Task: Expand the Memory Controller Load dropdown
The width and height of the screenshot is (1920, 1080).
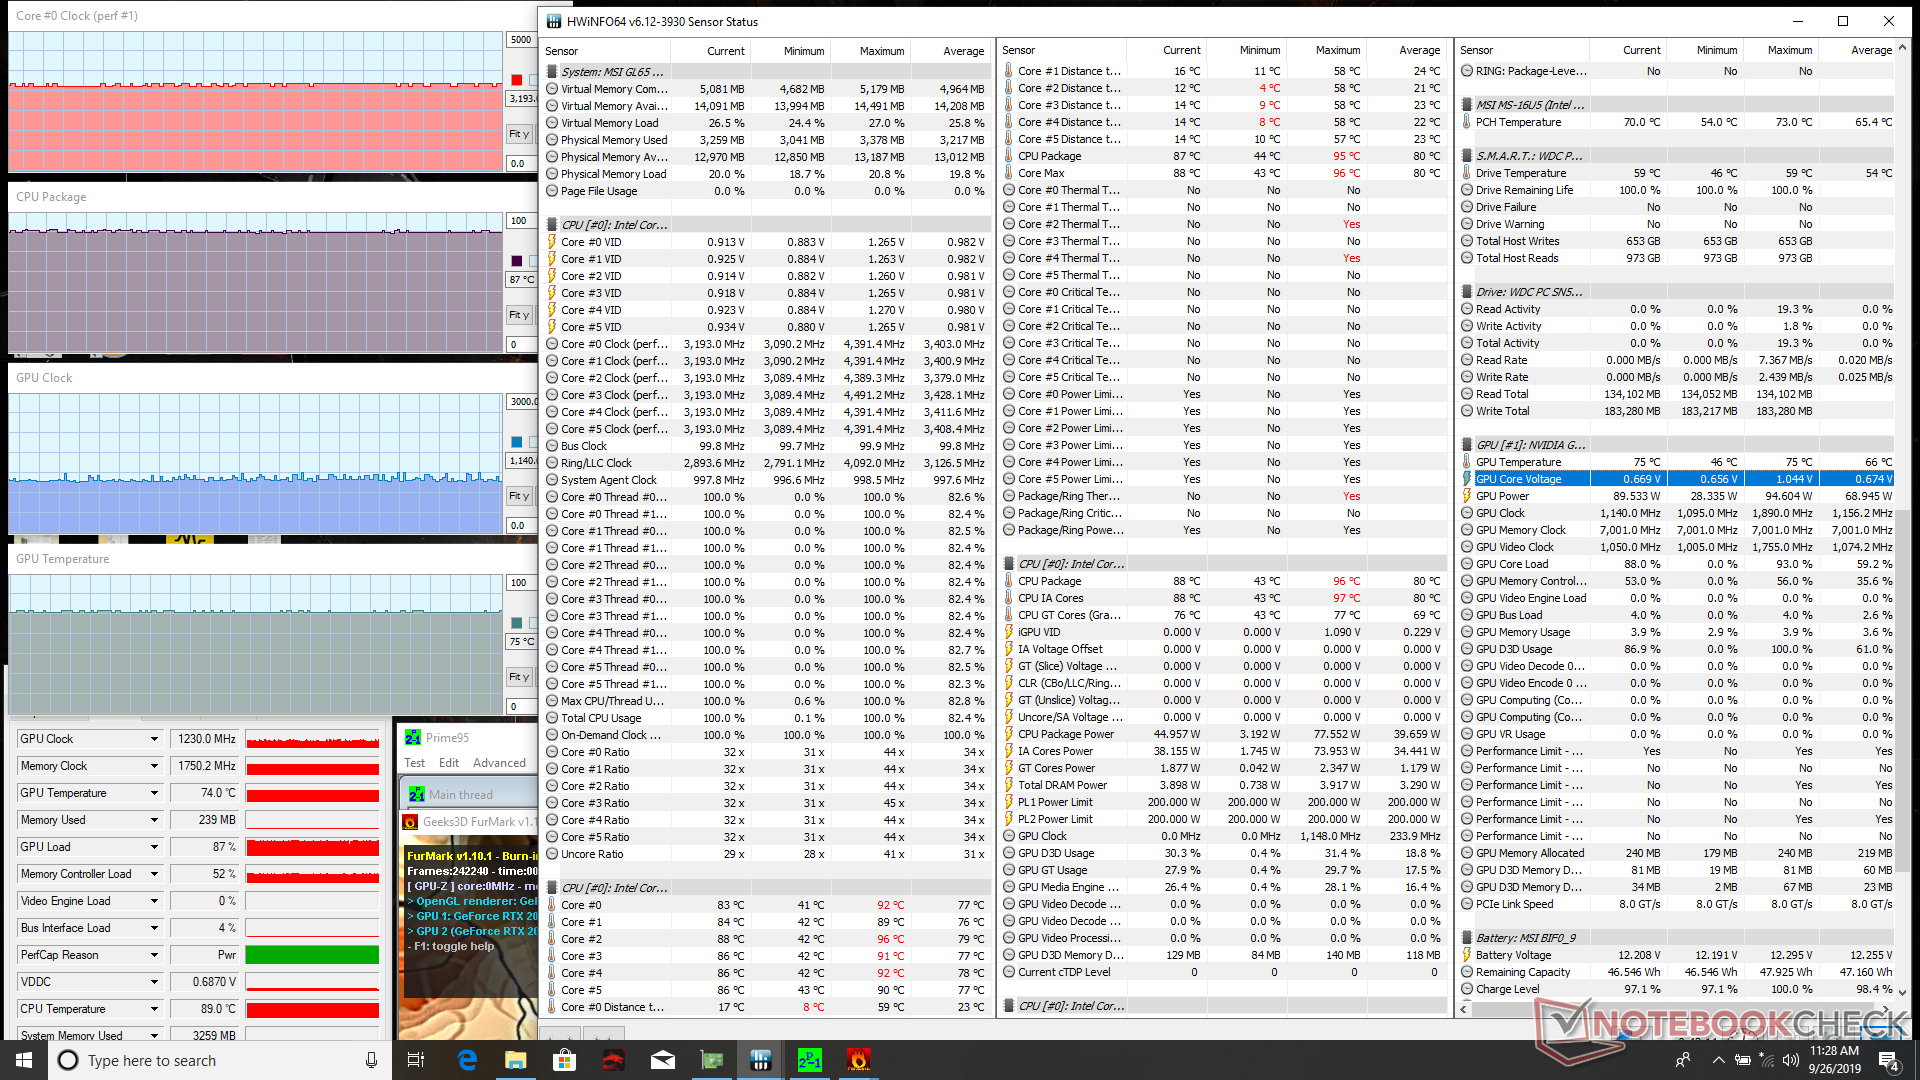Action: point(154,874)
